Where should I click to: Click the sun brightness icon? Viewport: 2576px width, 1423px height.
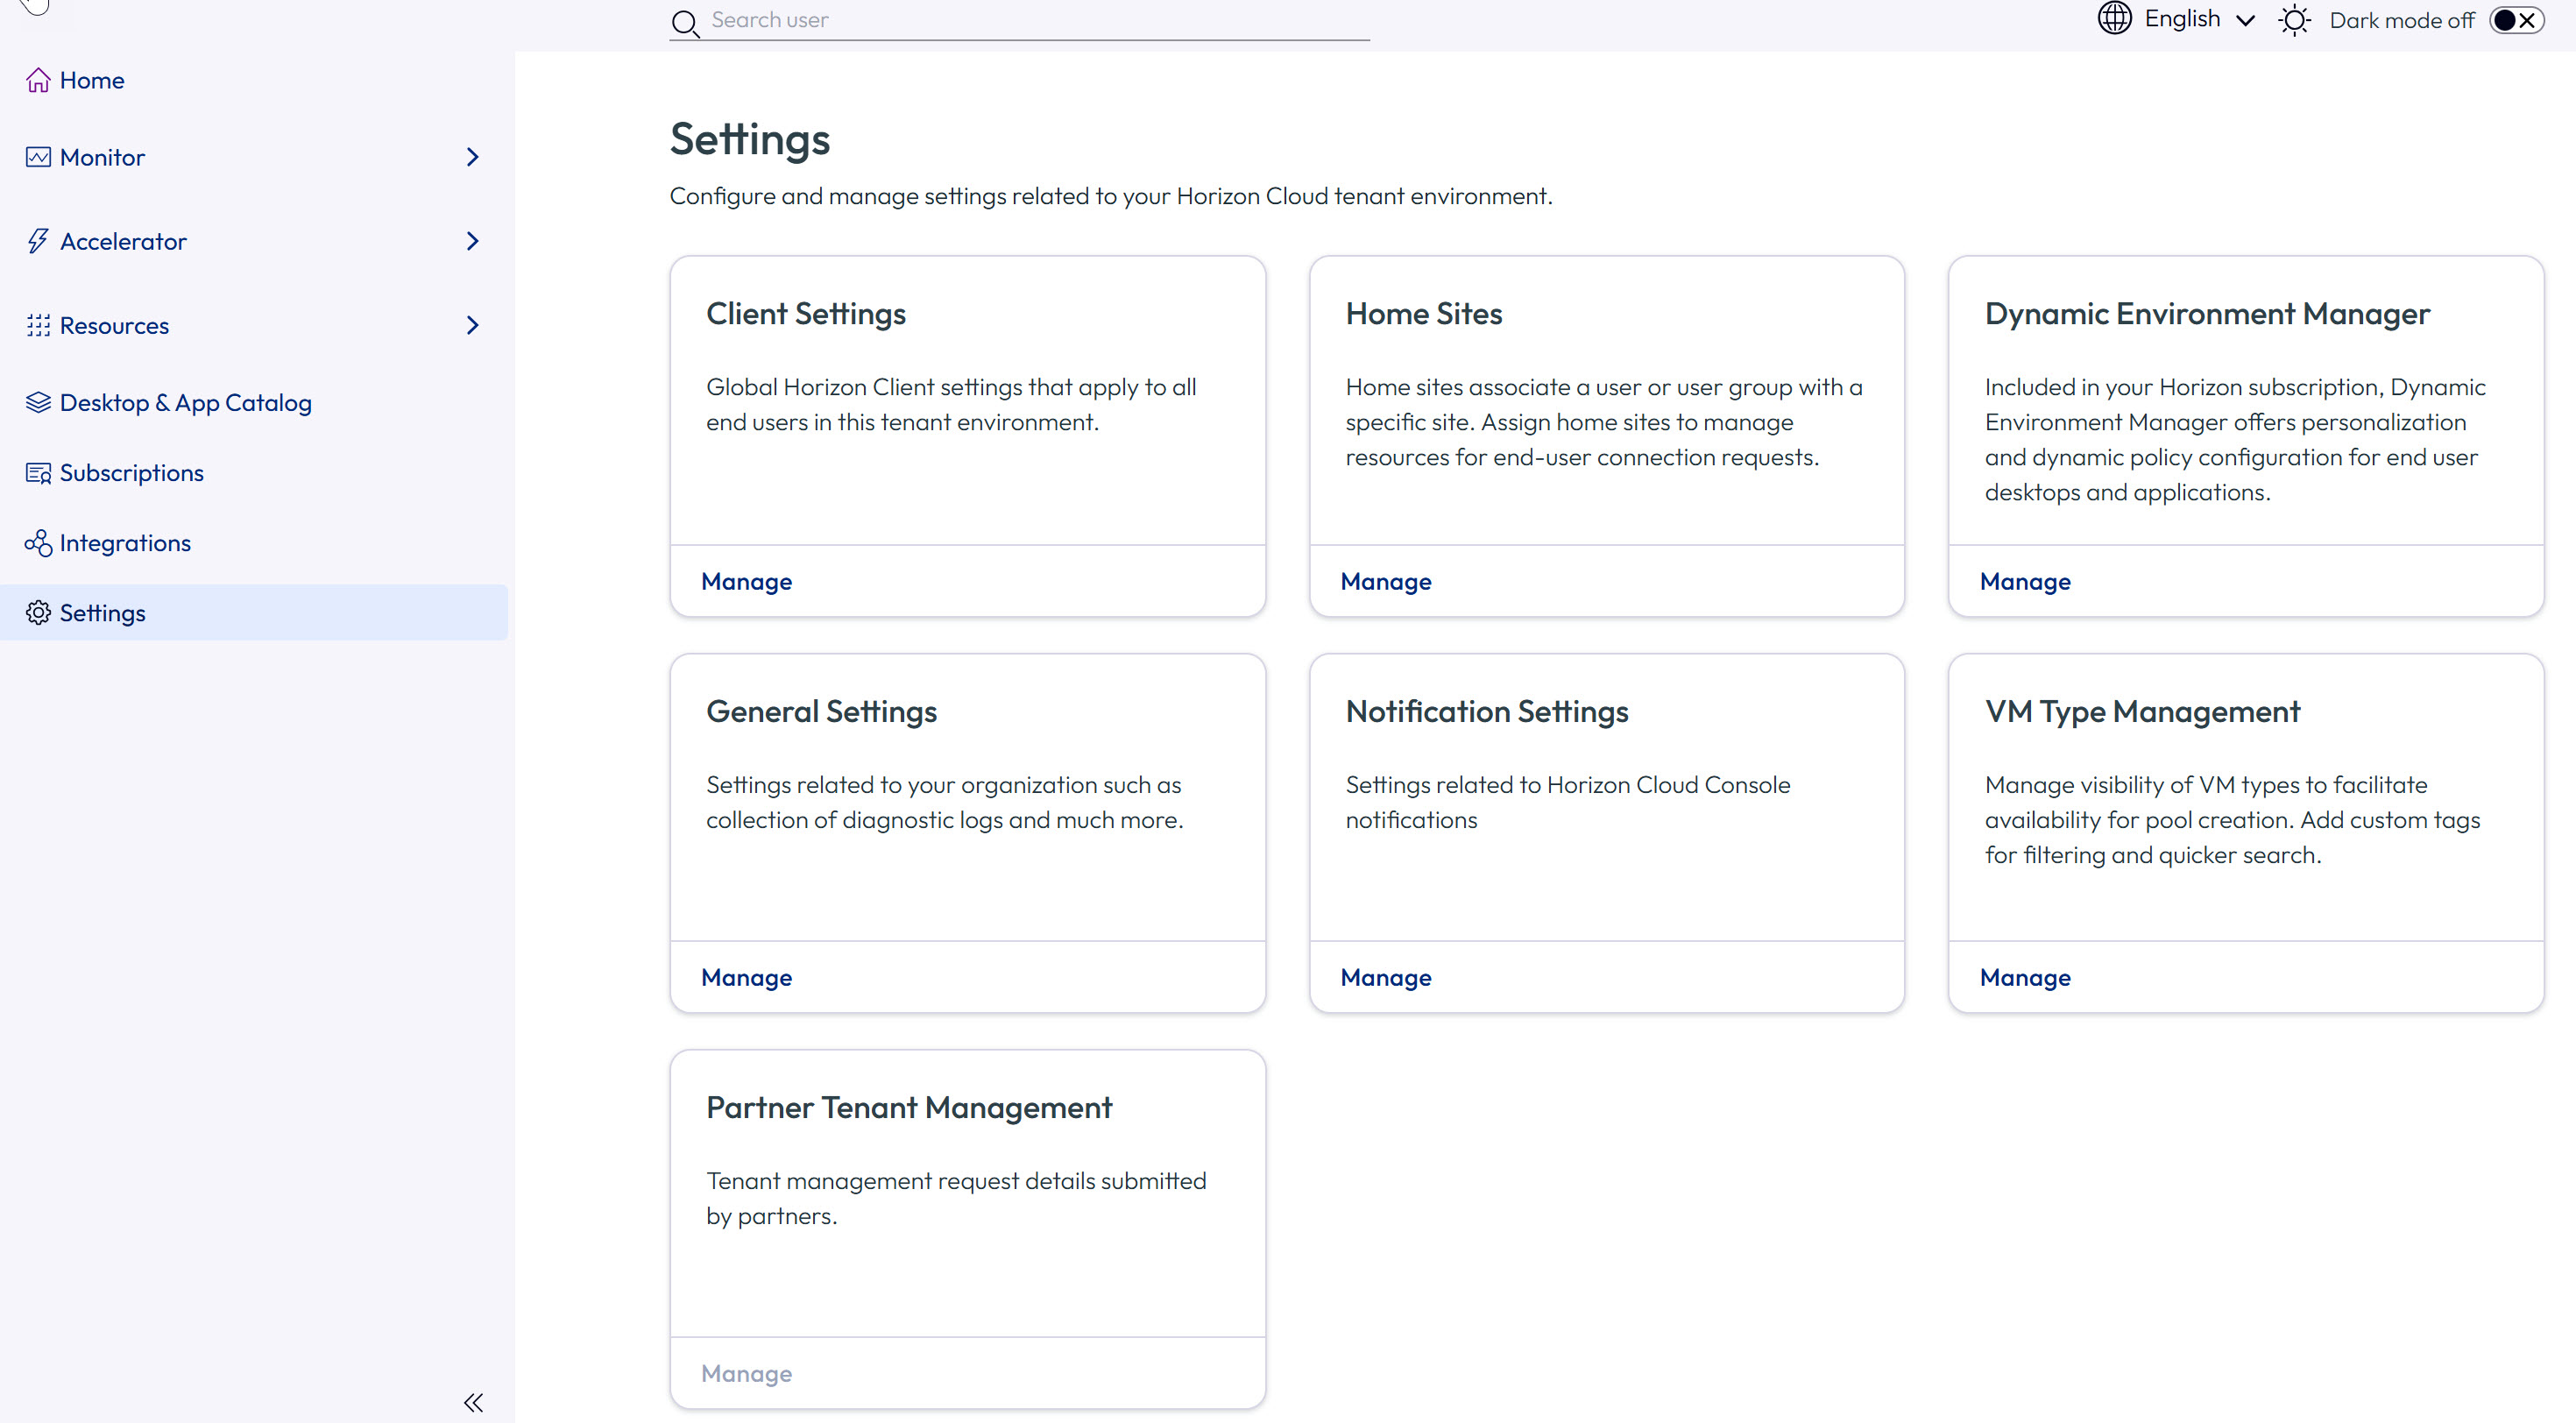pyautogui.click(x=2294, y=20)
